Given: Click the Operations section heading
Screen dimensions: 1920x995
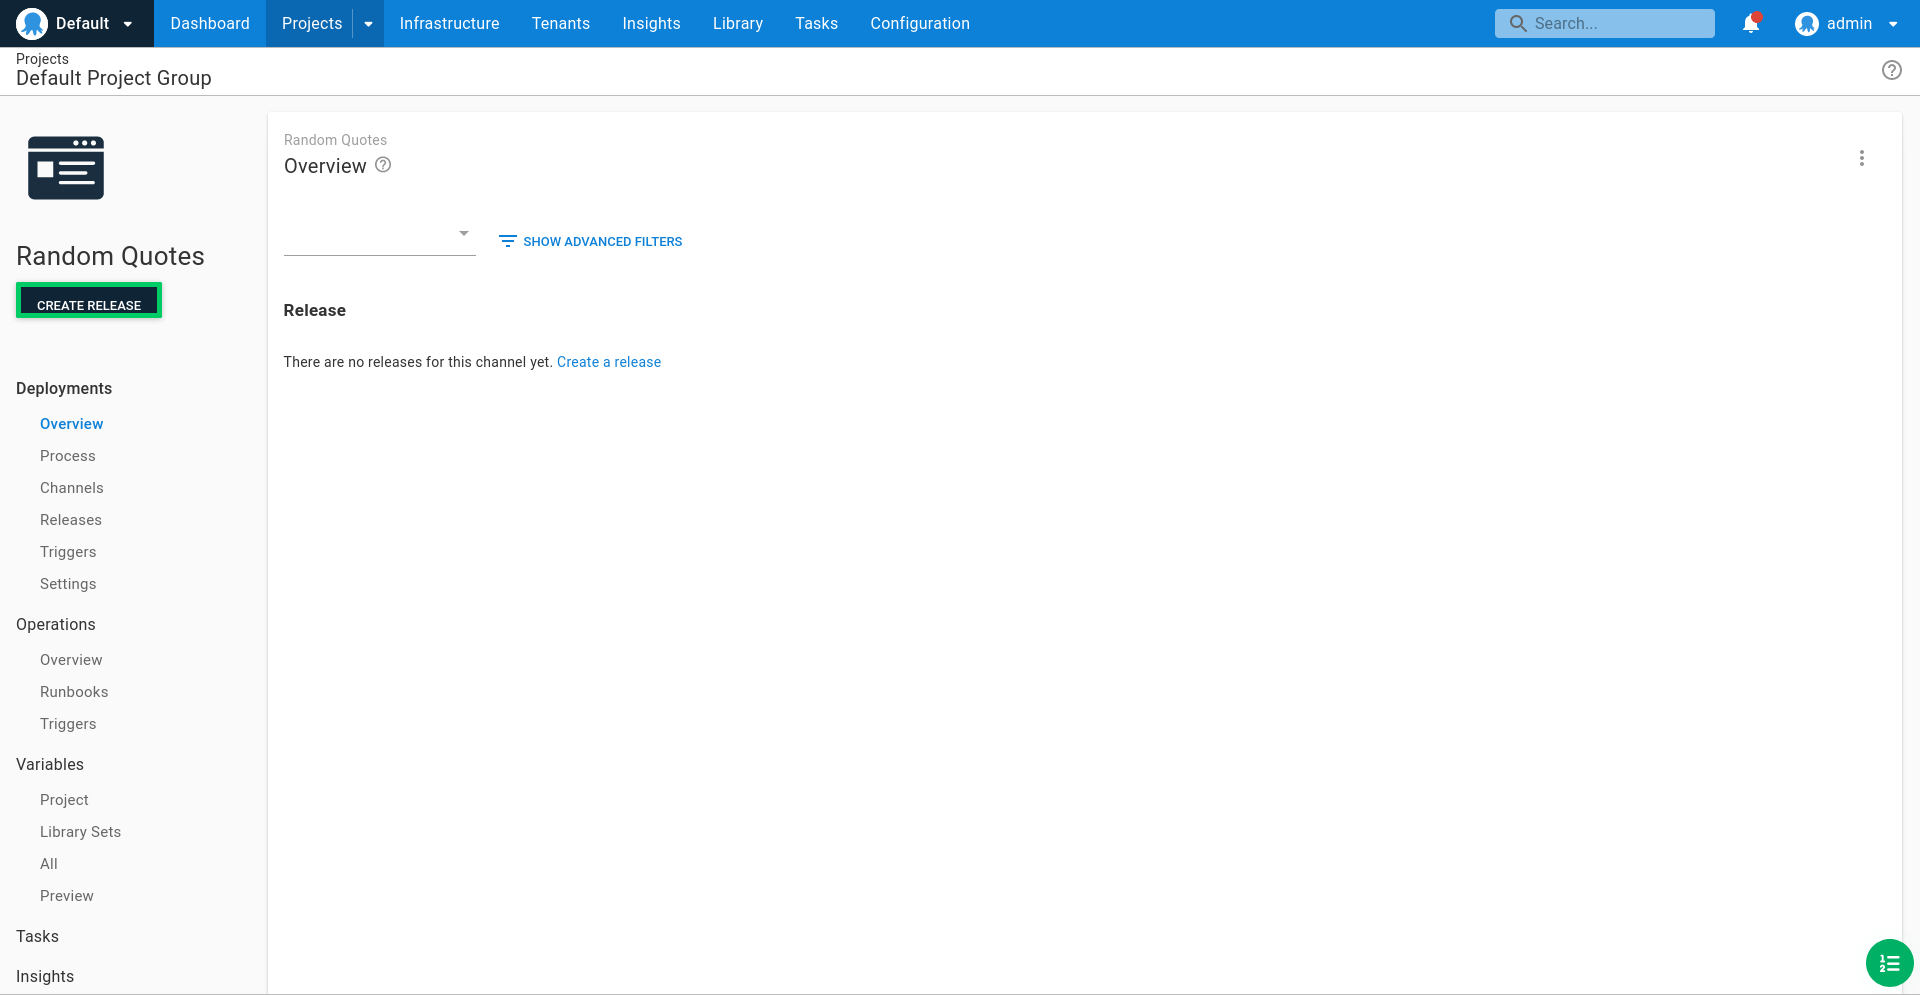Looking at the screenshot, I should (56, 624).
